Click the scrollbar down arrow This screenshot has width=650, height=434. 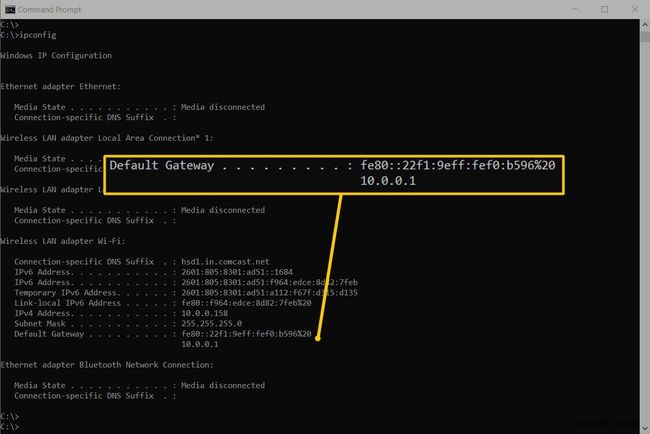(x=645, y=427)
